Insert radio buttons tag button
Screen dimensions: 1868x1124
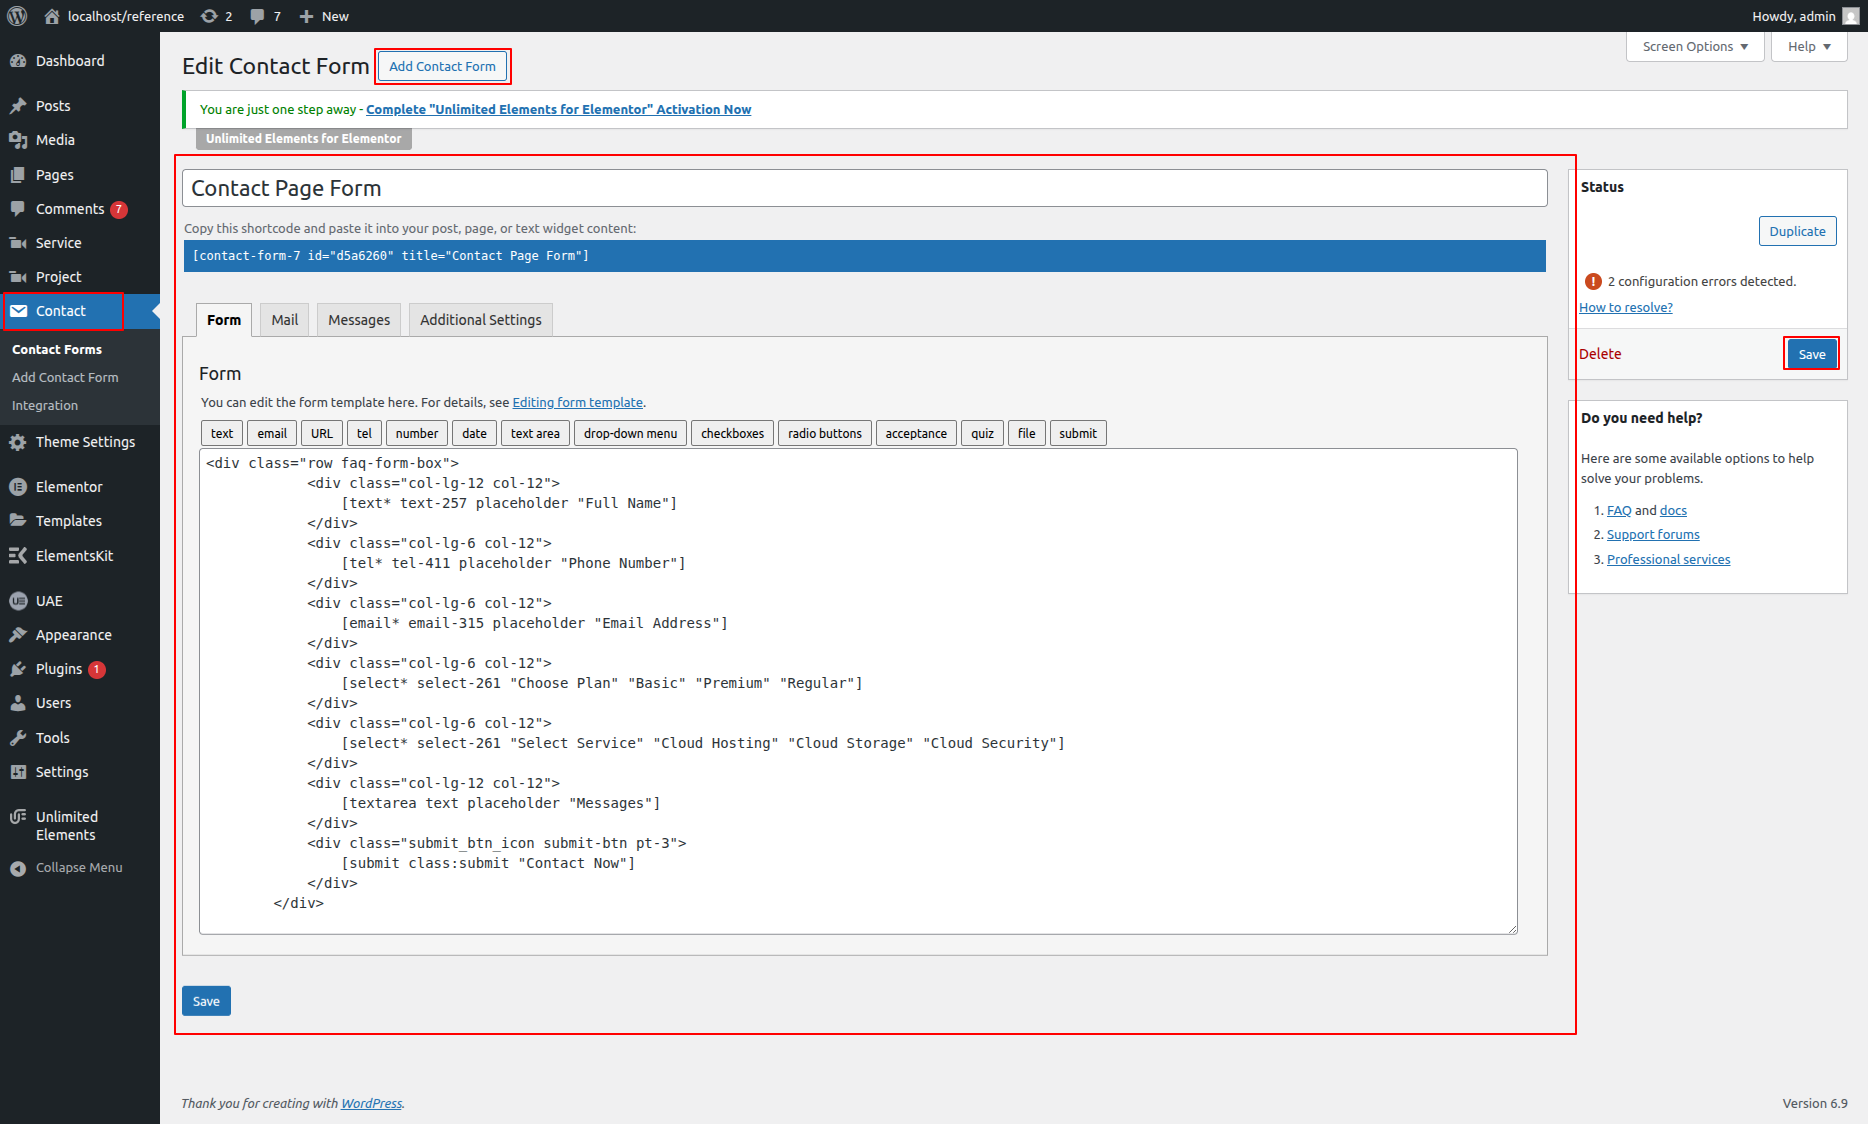[x=825, y=433]
